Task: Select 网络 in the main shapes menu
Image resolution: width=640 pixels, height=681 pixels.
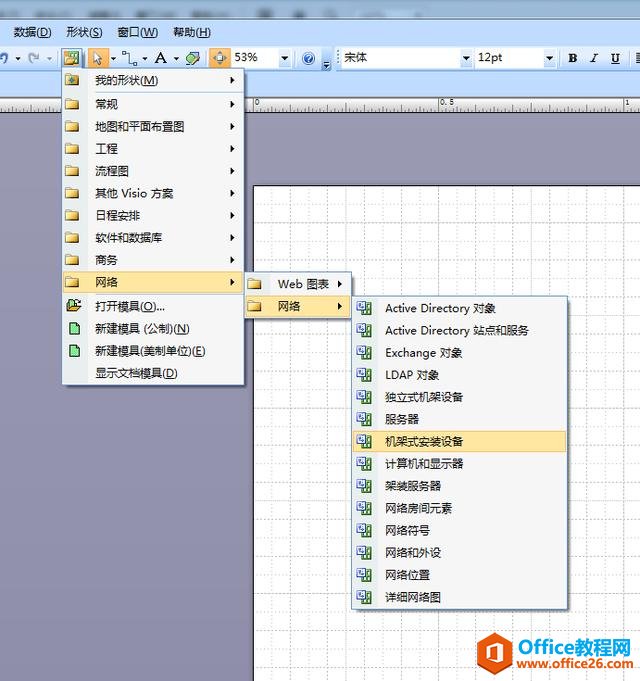Action: tap(153, 282)
